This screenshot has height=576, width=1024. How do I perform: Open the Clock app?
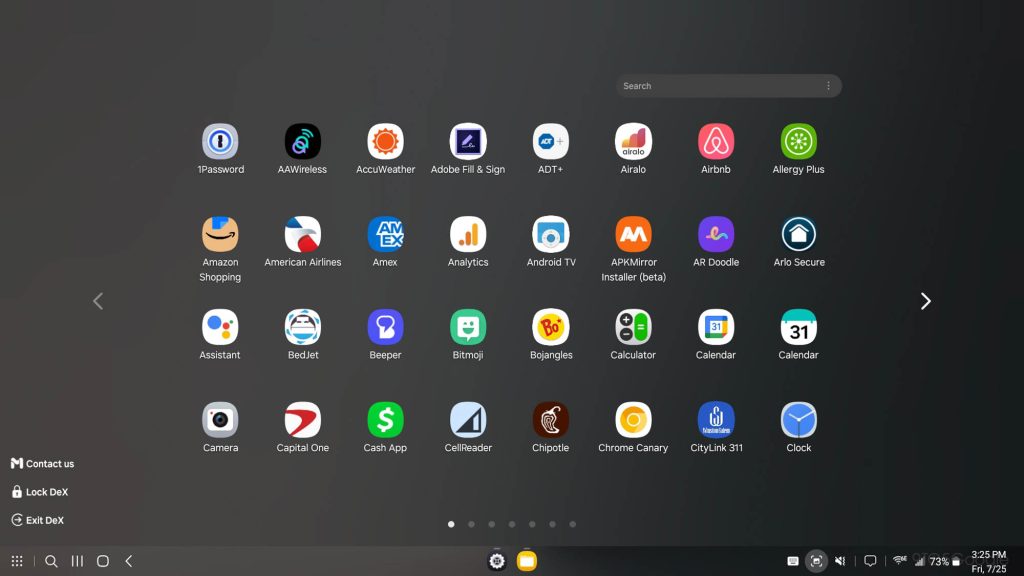tap(798, 421)
